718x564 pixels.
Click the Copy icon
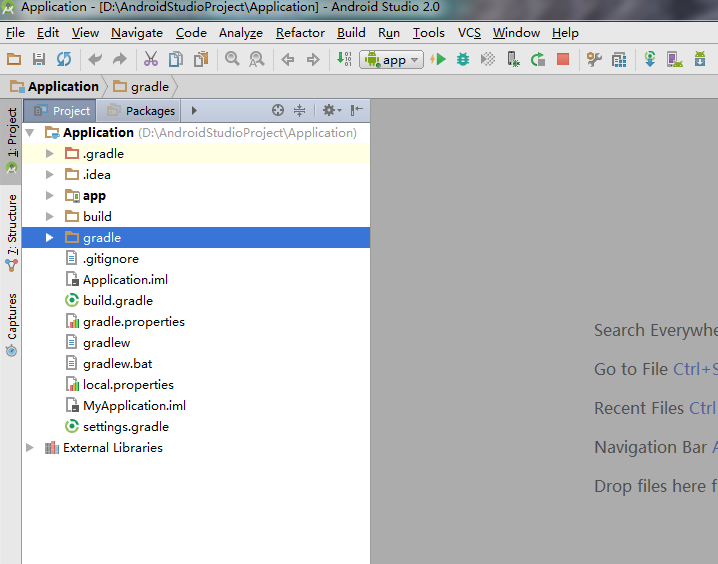[x=176, y=59]
